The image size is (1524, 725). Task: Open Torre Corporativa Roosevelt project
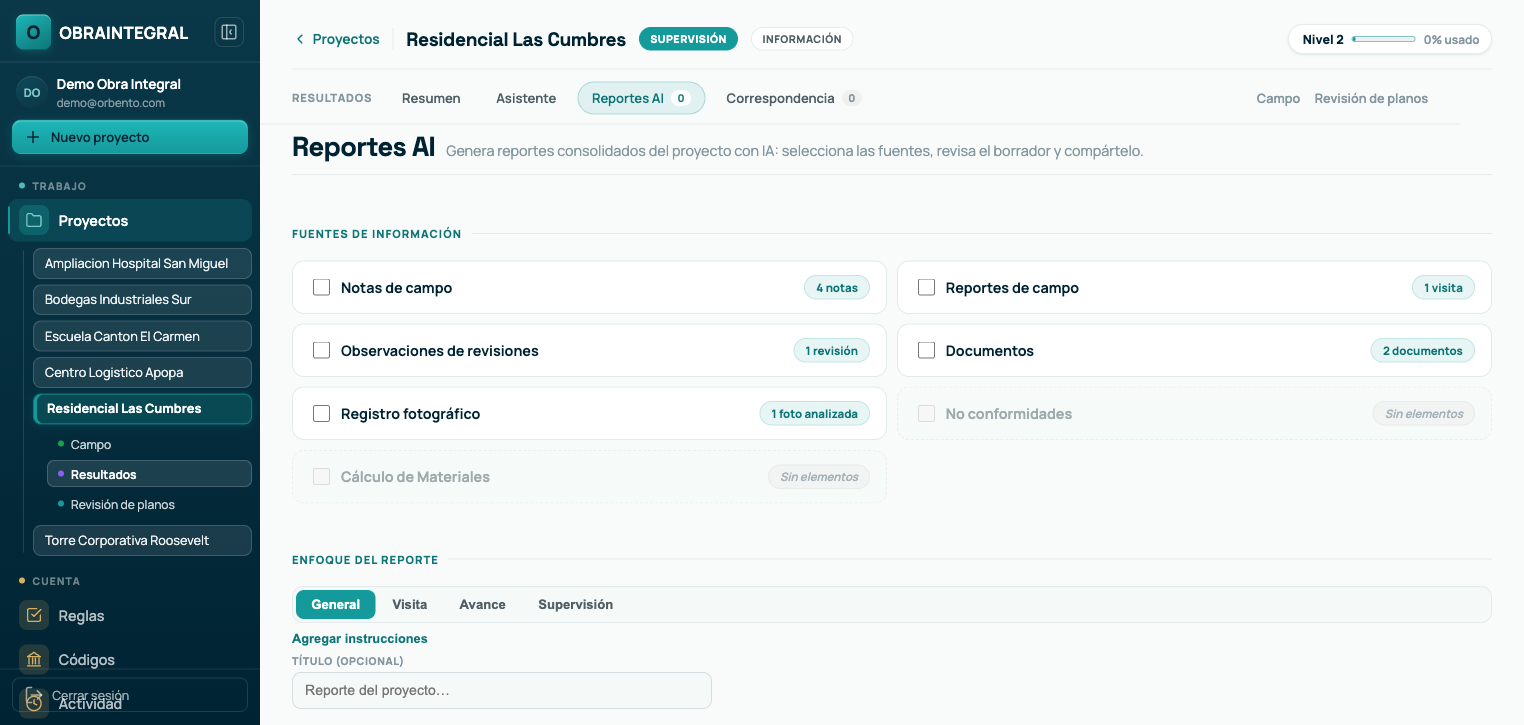tap(142, 540)
